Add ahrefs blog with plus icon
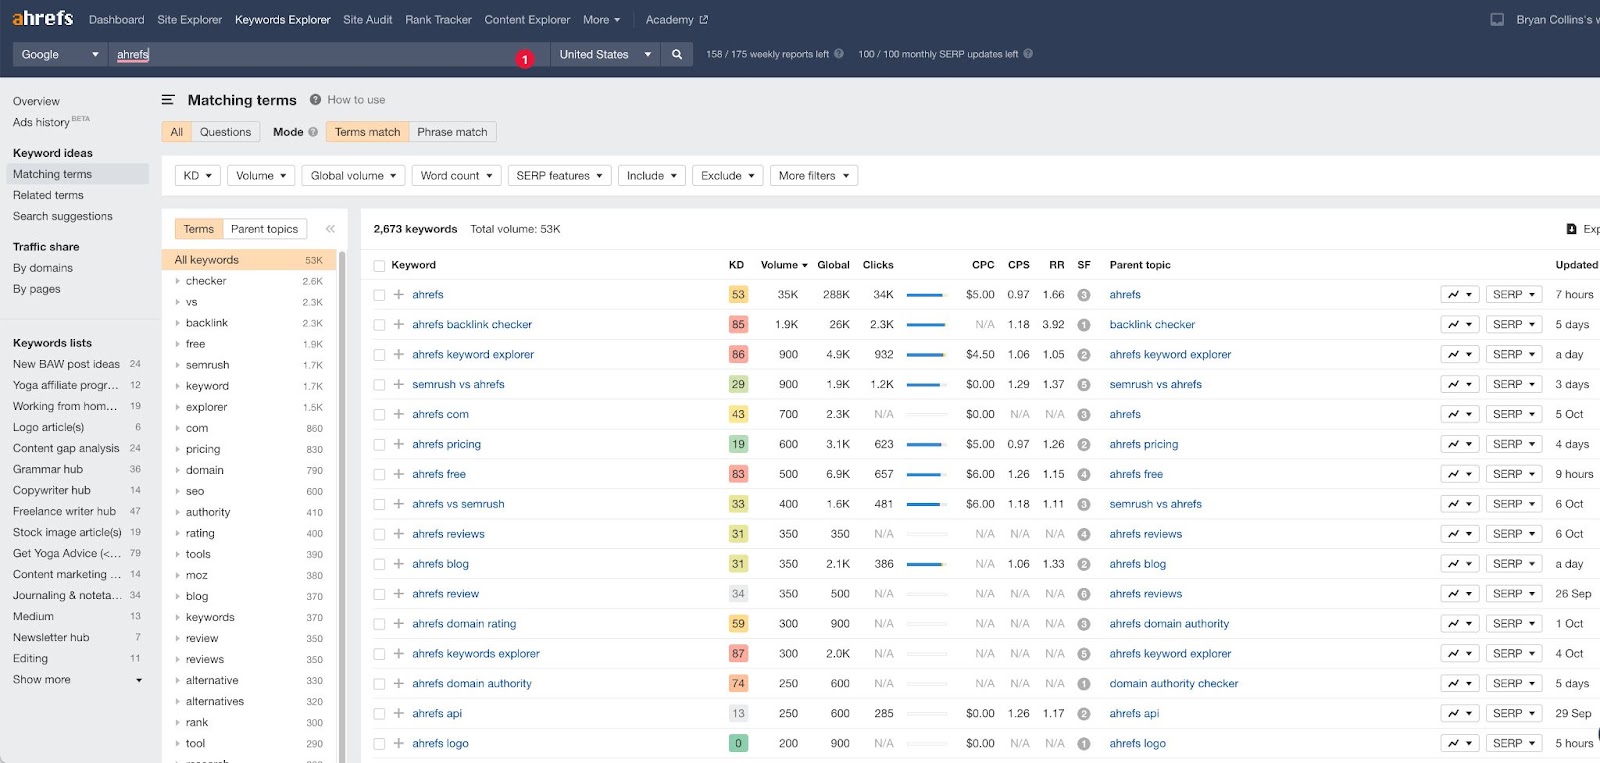 click(398, 564)
